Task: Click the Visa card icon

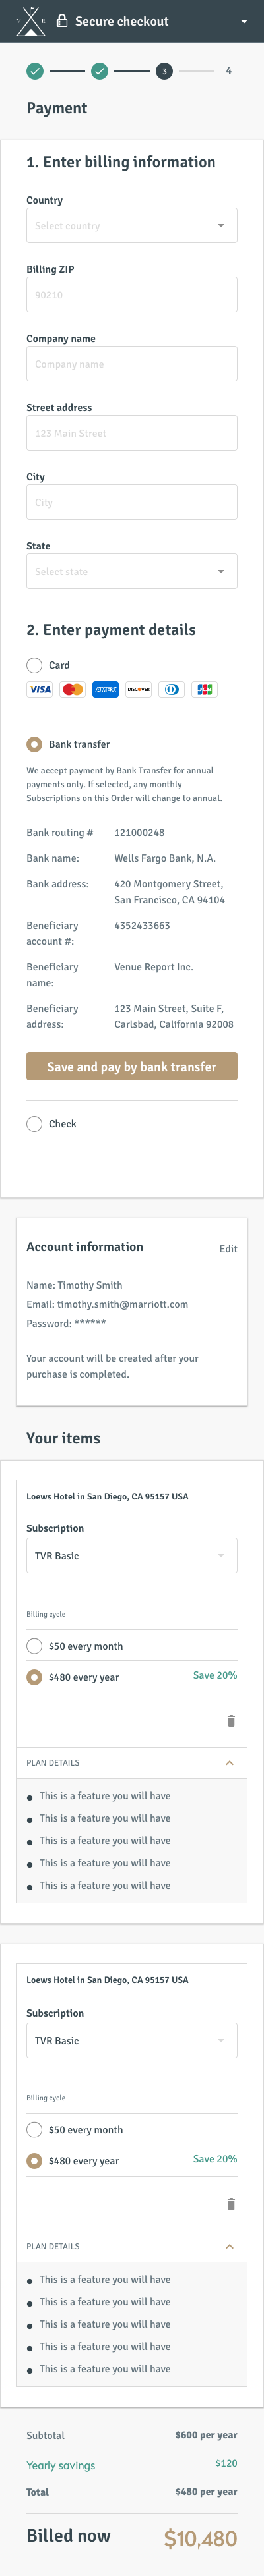Action: [40, 689]
